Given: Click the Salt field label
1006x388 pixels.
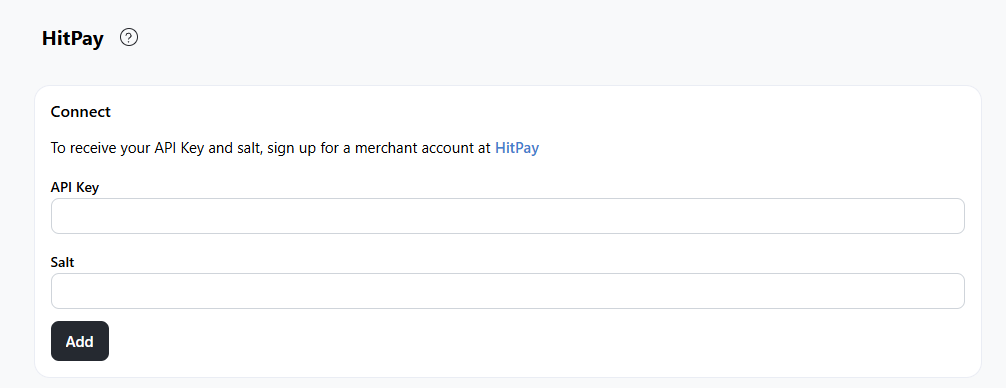Looking at the screenshot, I should [x=63, y=262].
